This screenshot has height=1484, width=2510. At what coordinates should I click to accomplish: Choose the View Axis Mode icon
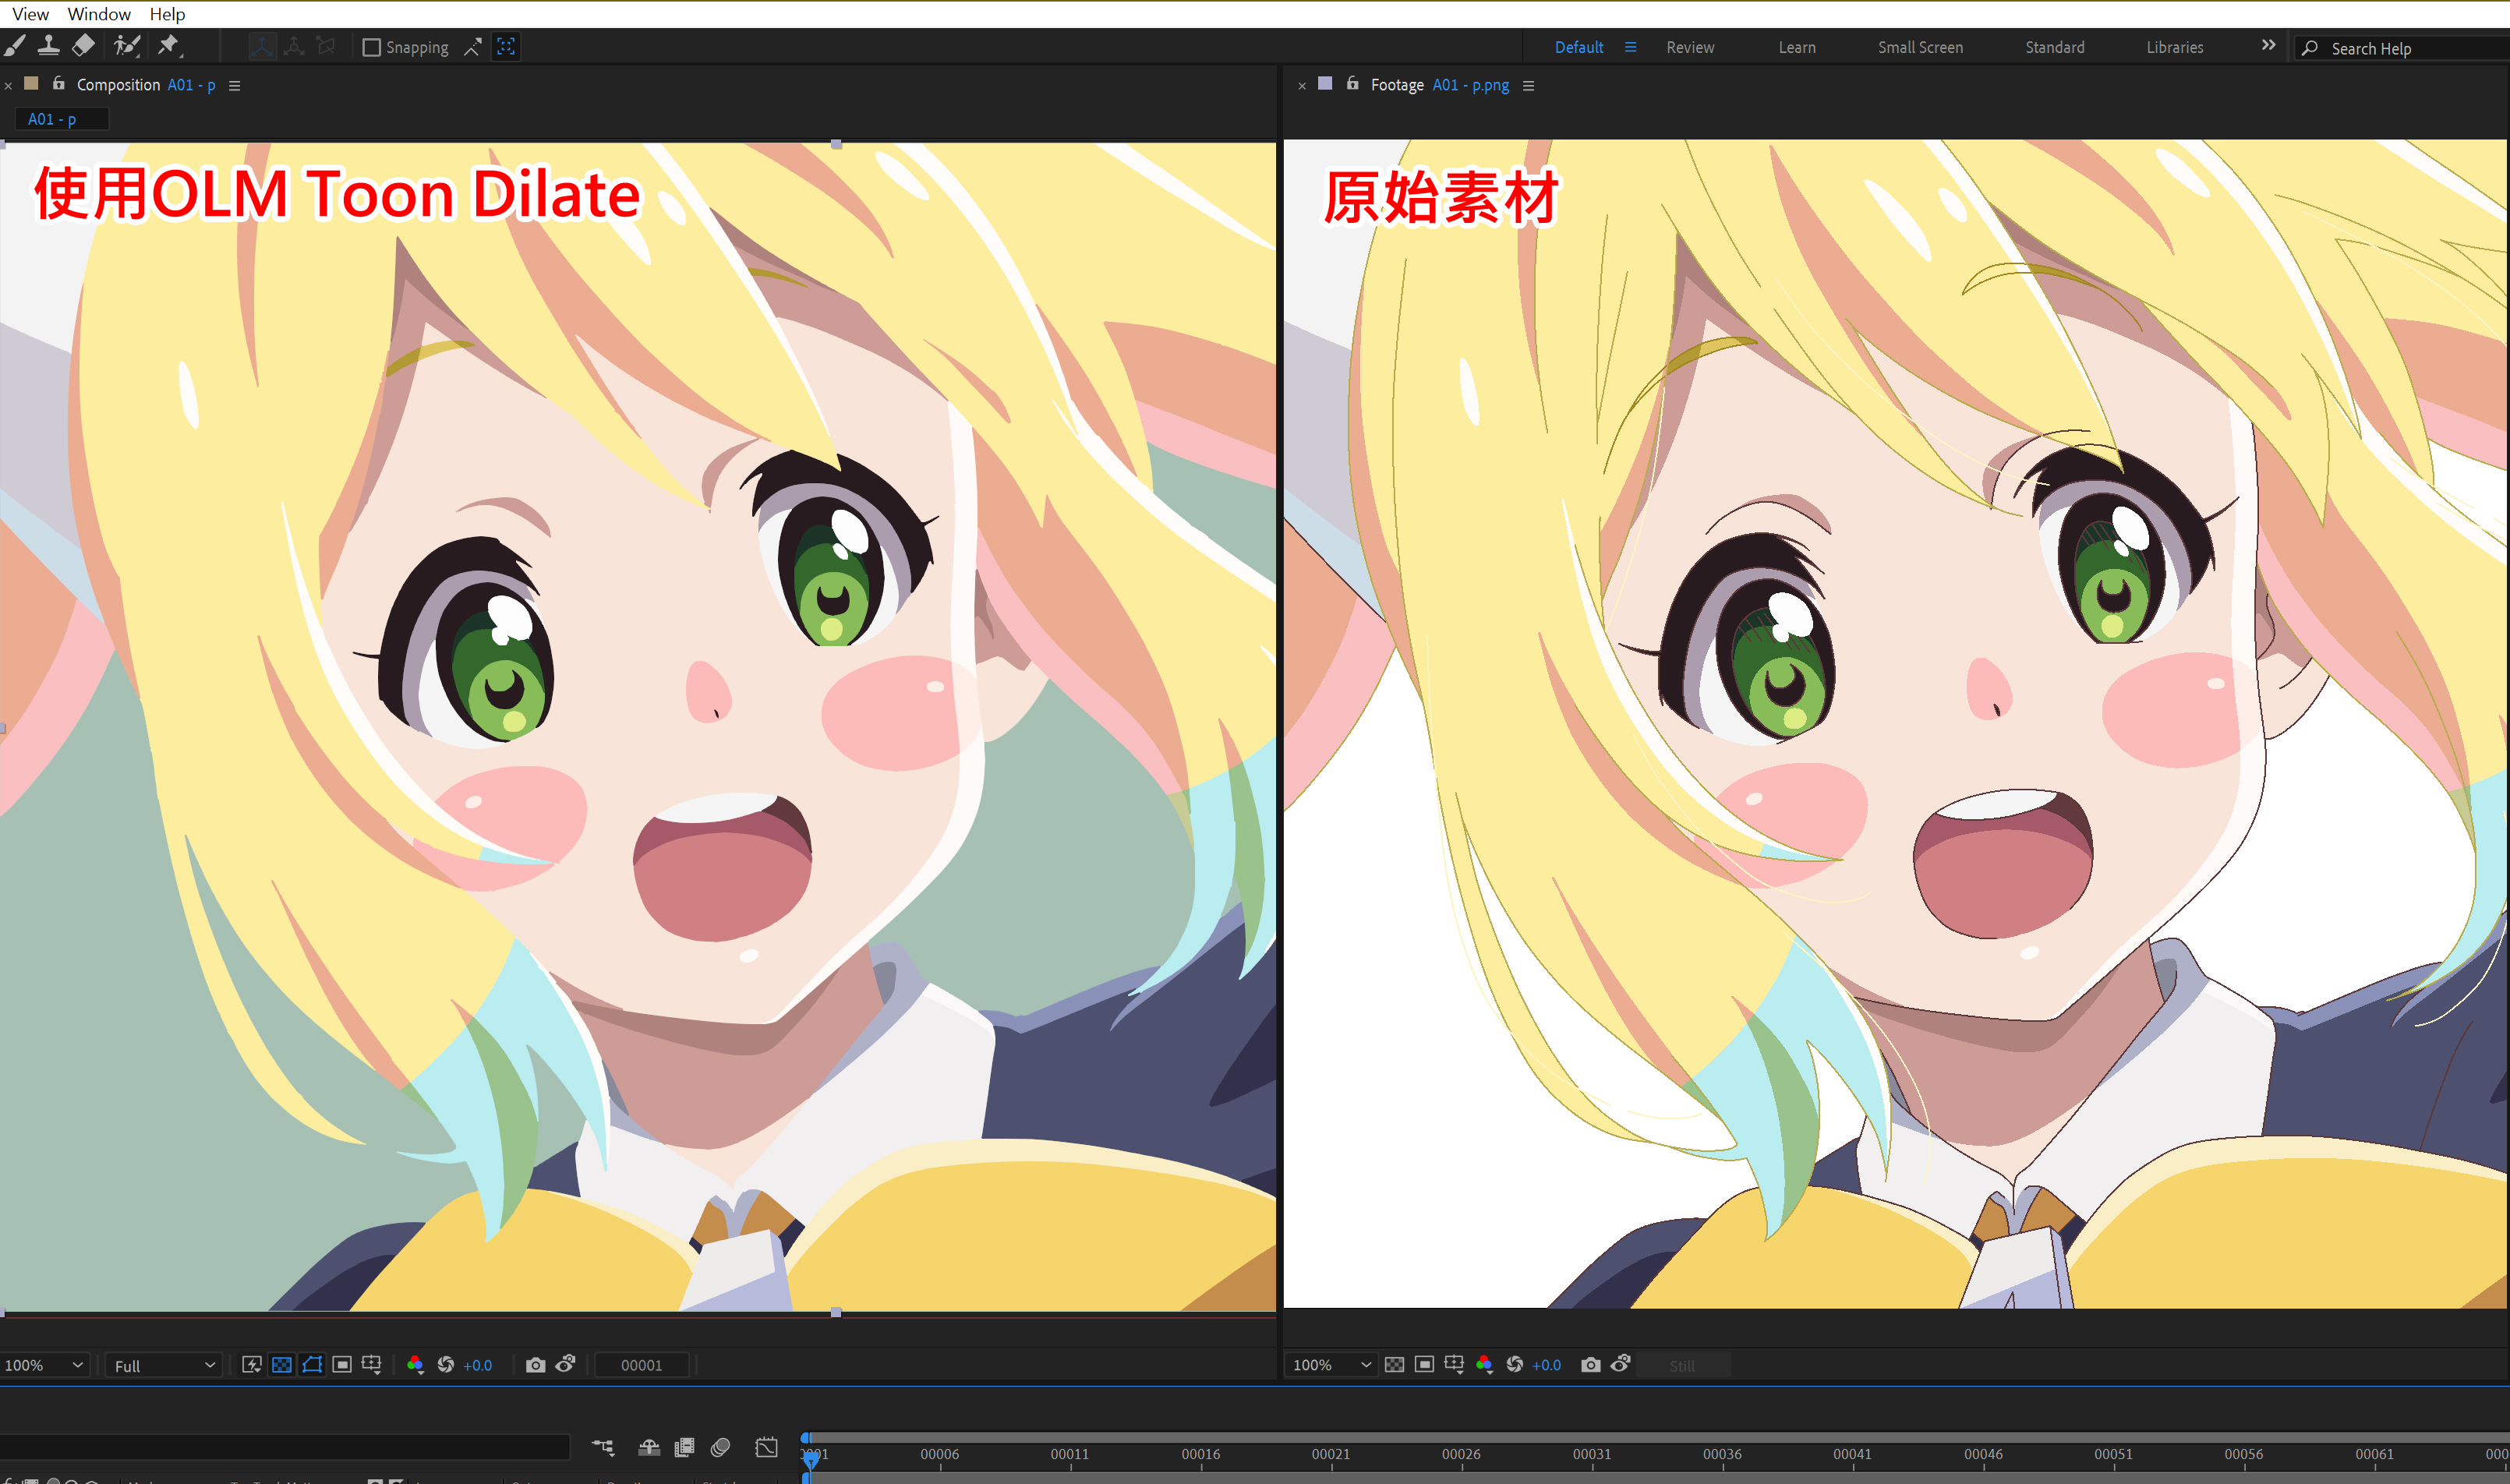coord(326,46)
